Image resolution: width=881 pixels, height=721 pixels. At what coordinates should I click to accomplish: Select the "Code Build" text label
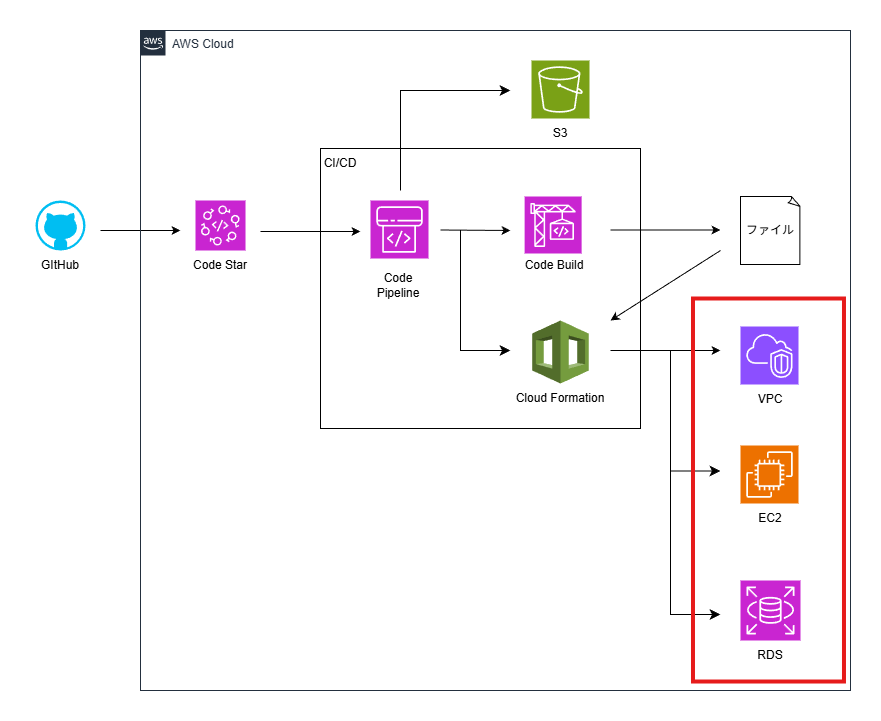[554, 265]
